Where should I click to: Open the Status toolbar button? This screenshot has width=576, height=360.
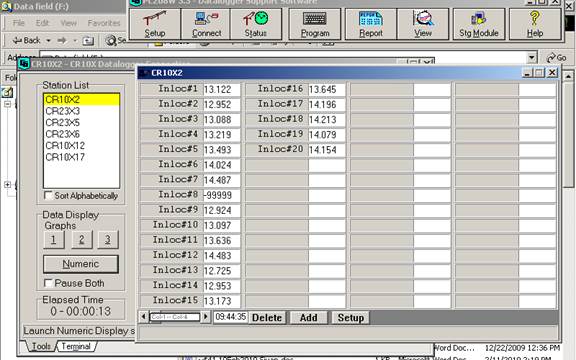click(x=256, y=24)
